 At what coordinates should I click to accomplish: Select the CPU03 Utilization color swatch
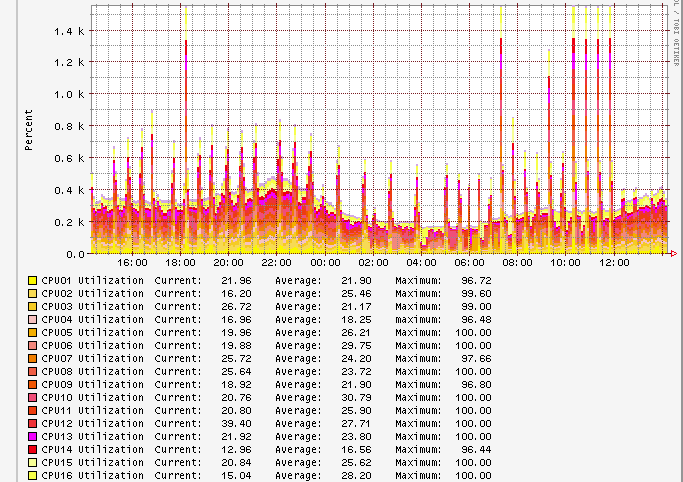(x=32, y=307)
